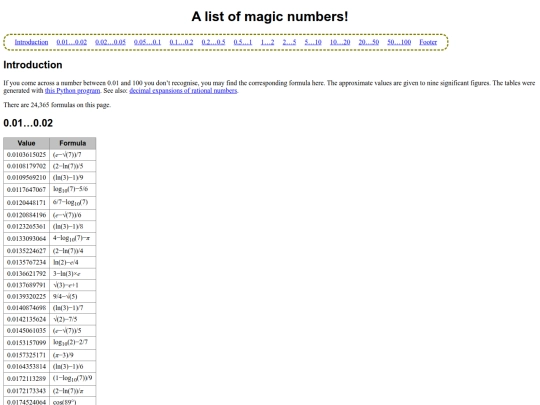Image resolution: width=540 pixels, height=405 pixels.
Task: Select value cell 0.0142135624
Action: click(27, 319)
